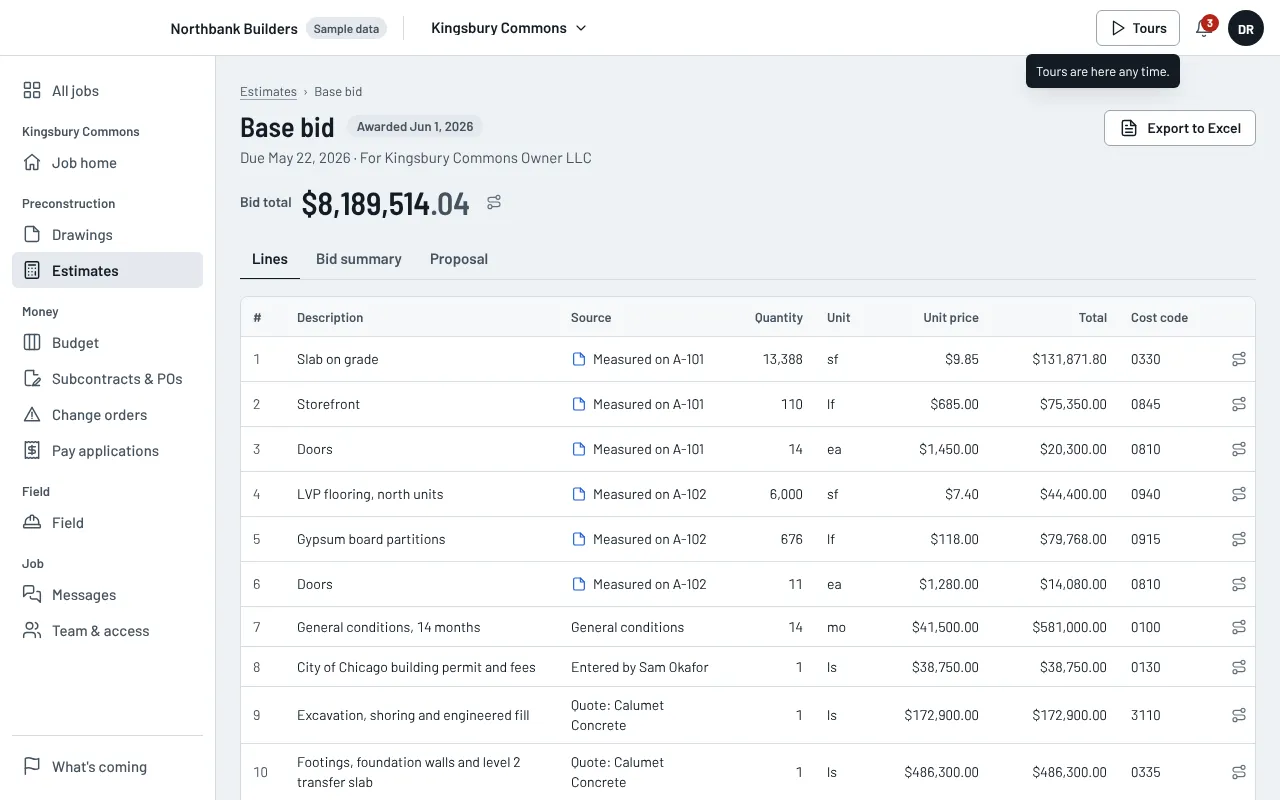Open row options for Excavation line
1280x800 pixels.
pos(1238,715)
